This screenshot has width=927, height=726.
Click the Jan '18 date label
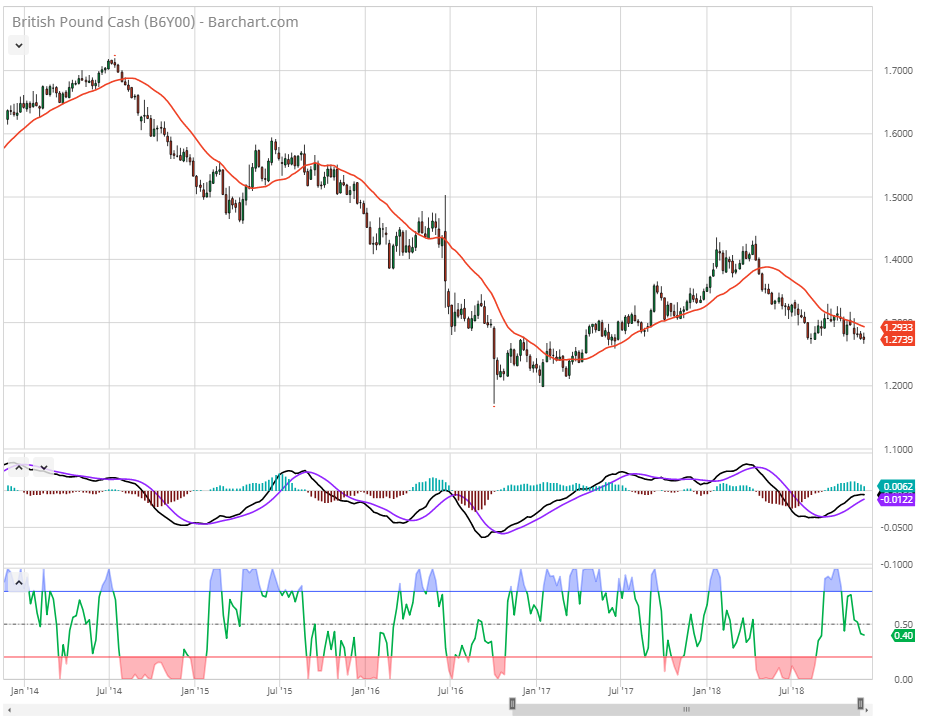coord(706,691)
